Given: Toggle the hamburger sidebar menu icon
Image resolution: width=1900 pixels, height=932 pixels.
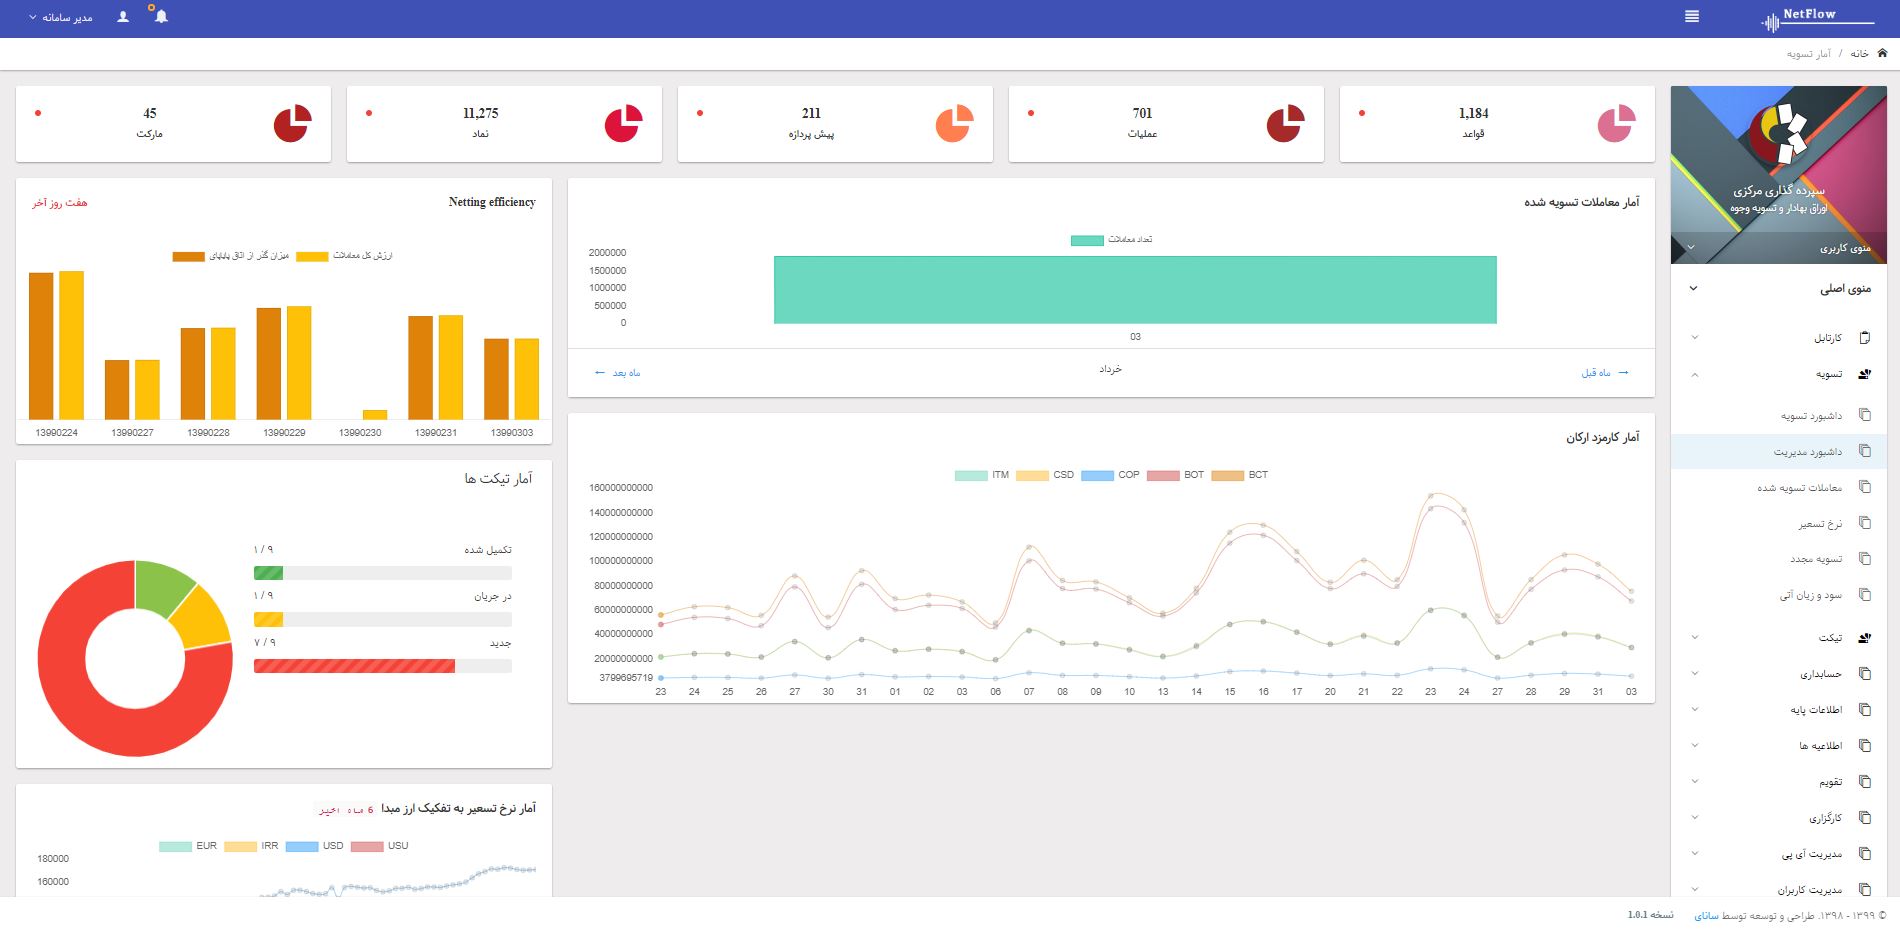Looking at the screenshot, I should pyautogui.click(x=1692, y=17).
